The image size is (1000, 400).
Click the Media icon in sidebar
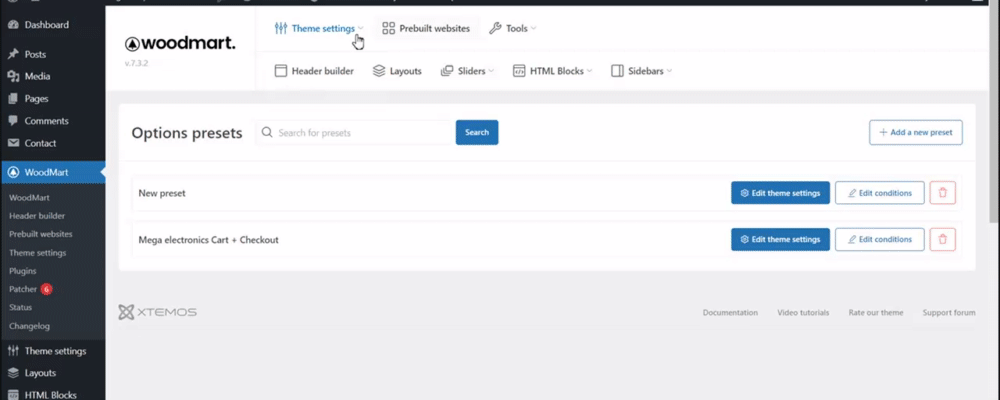[13, 77]
